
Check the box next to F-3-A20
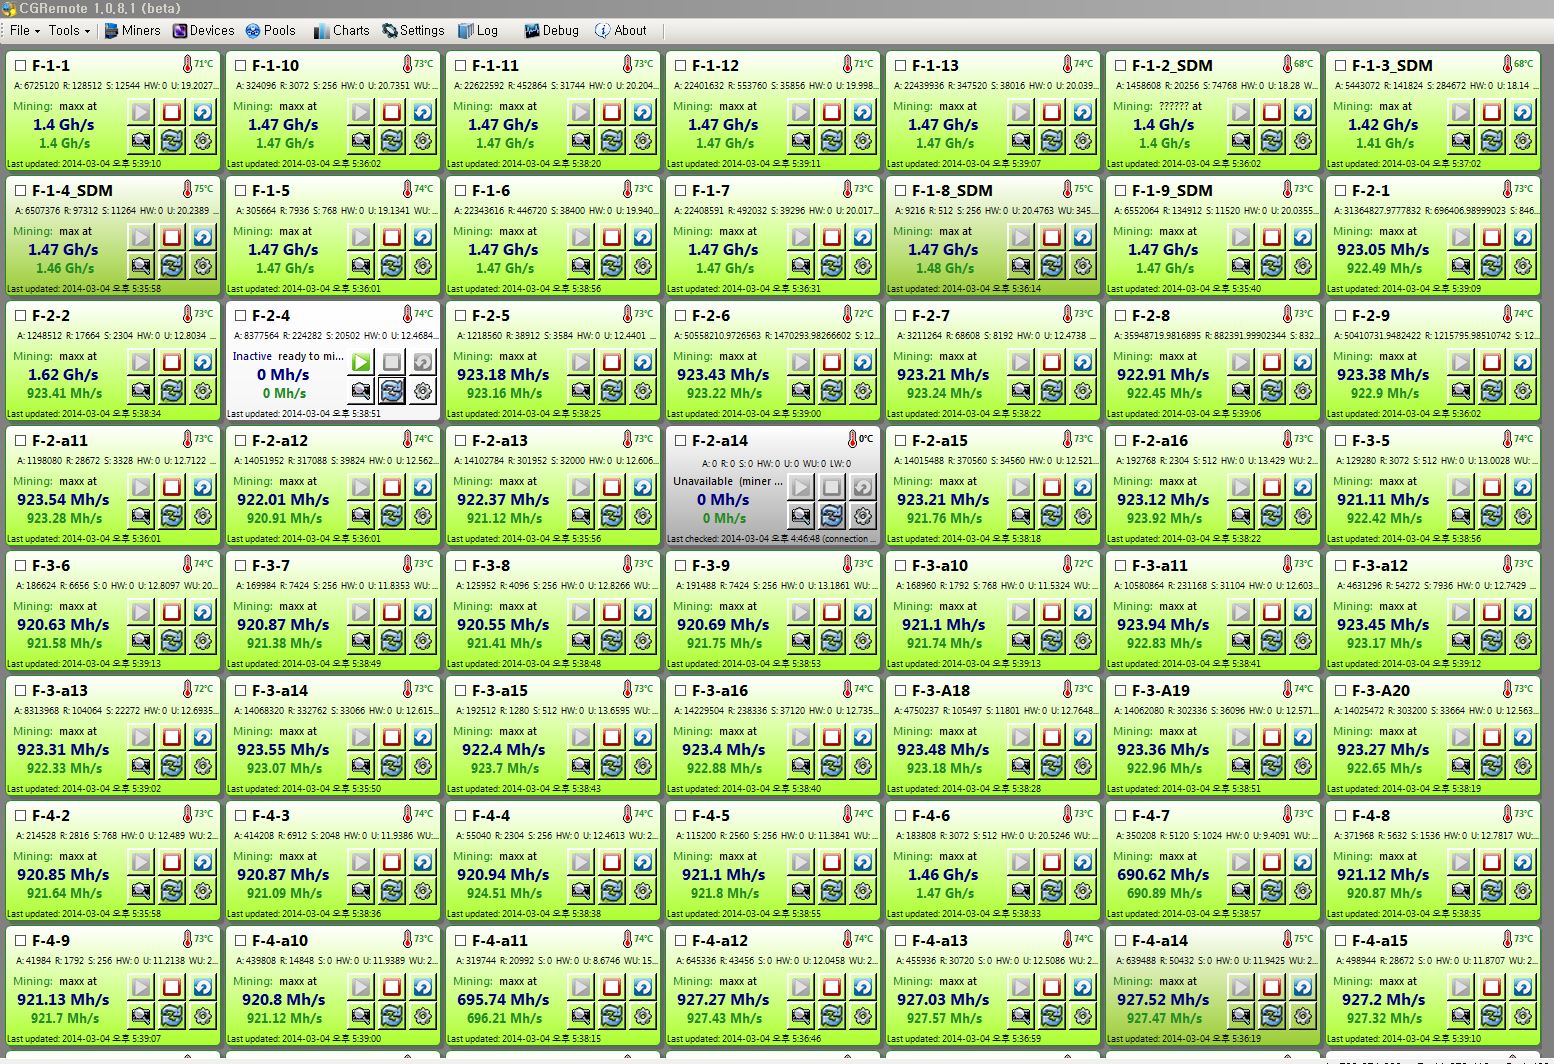coord(1340,690)
